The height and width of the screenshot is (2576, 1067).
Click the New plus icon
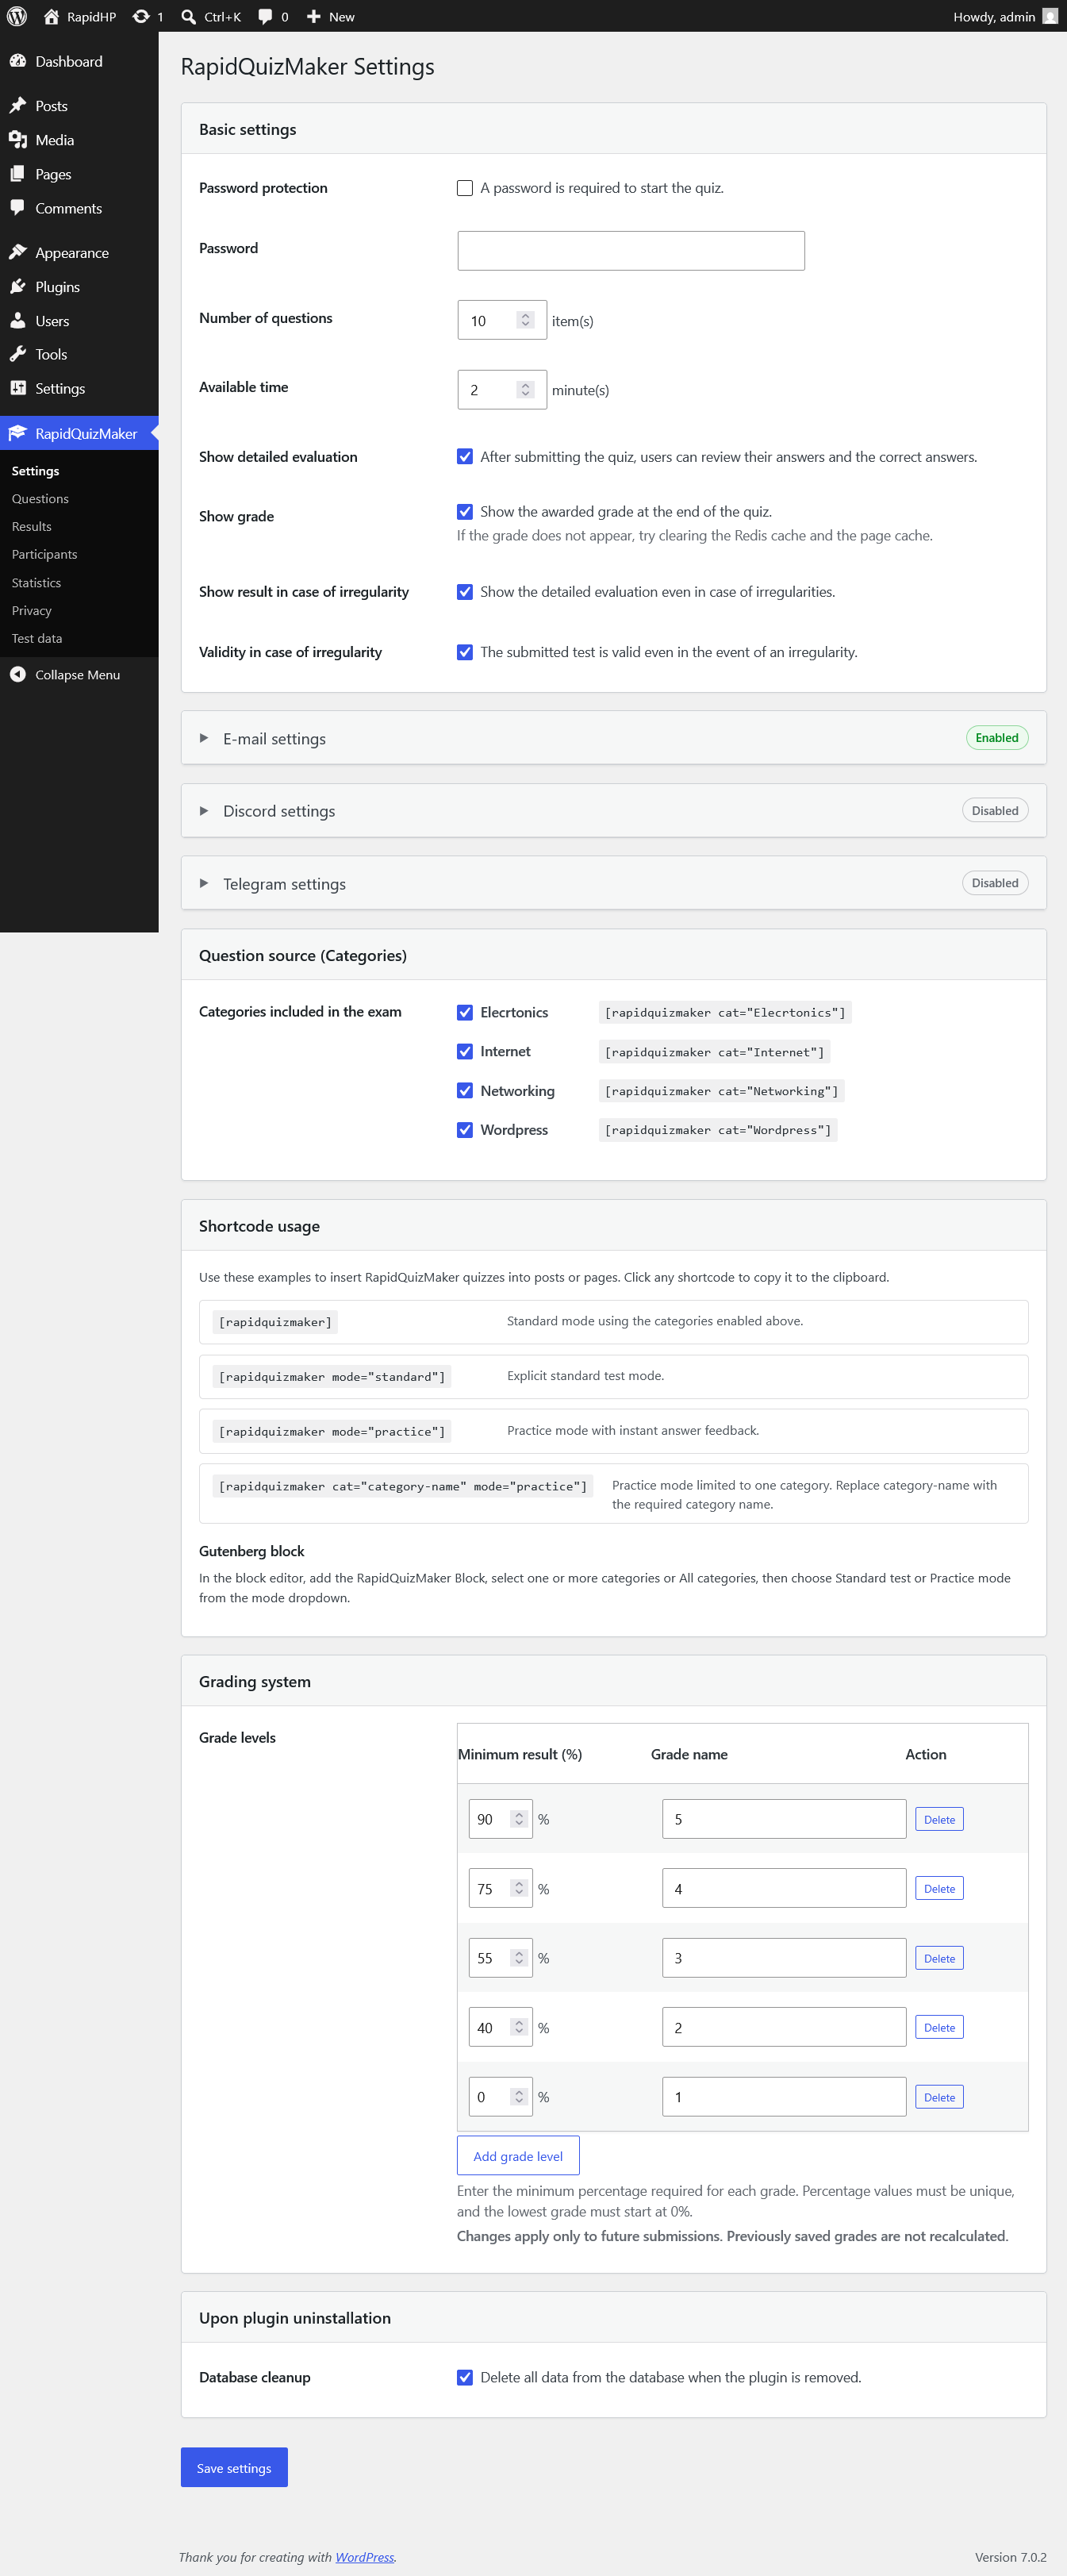click(x=313, y=16)
